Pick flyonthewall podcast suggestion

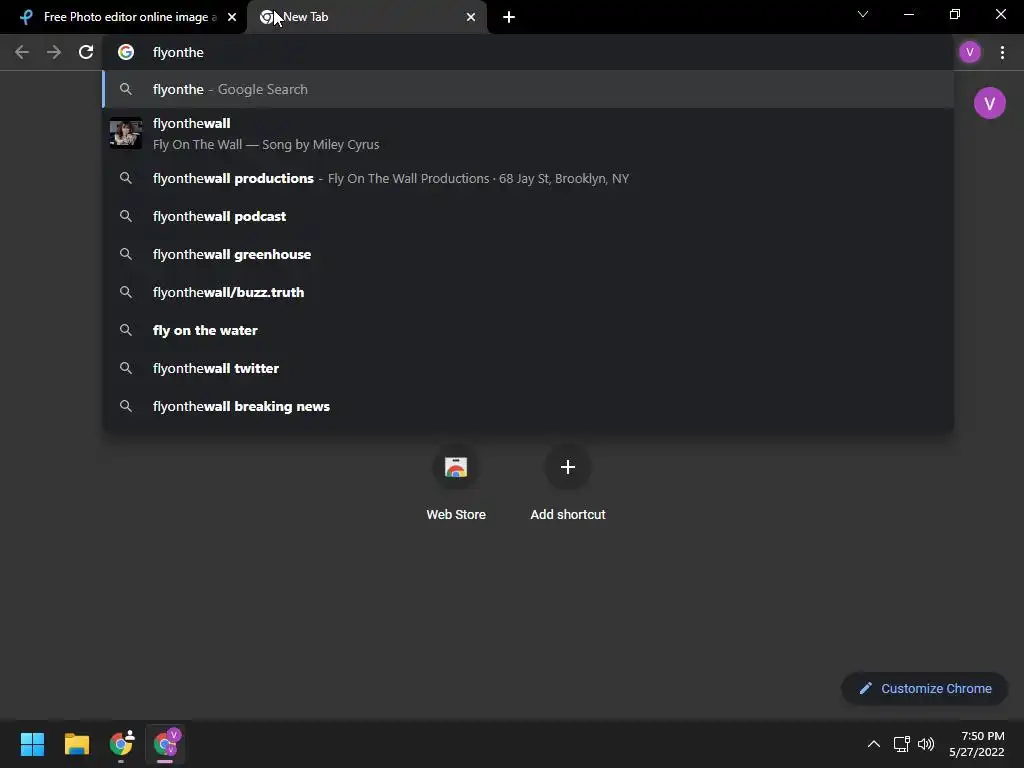528,216
